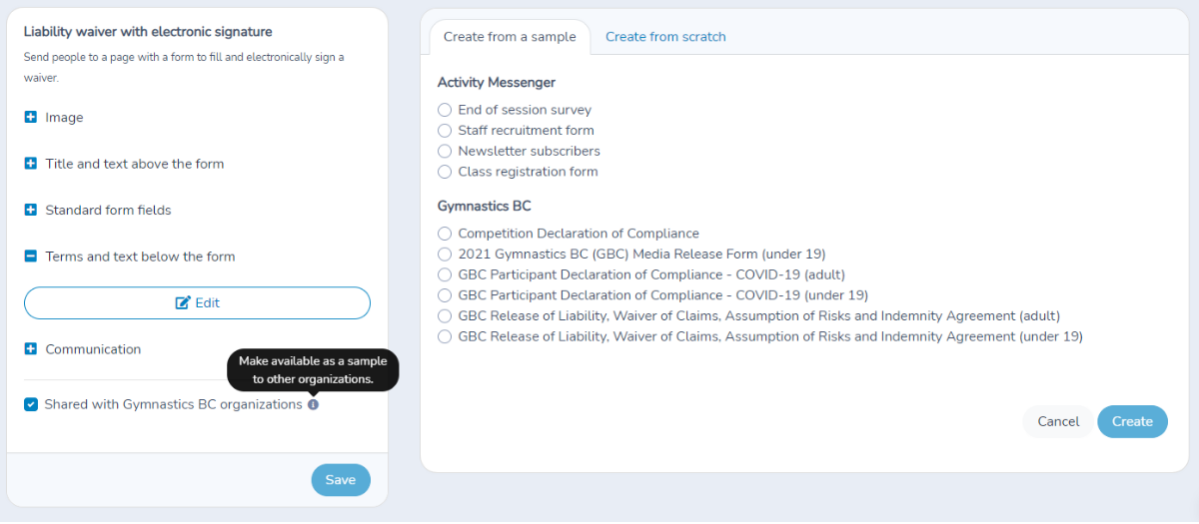This screenshot has width=1199, height=524.
Task: Expand the Communication section
Action: pyautogui.click(x=31, y=349)
